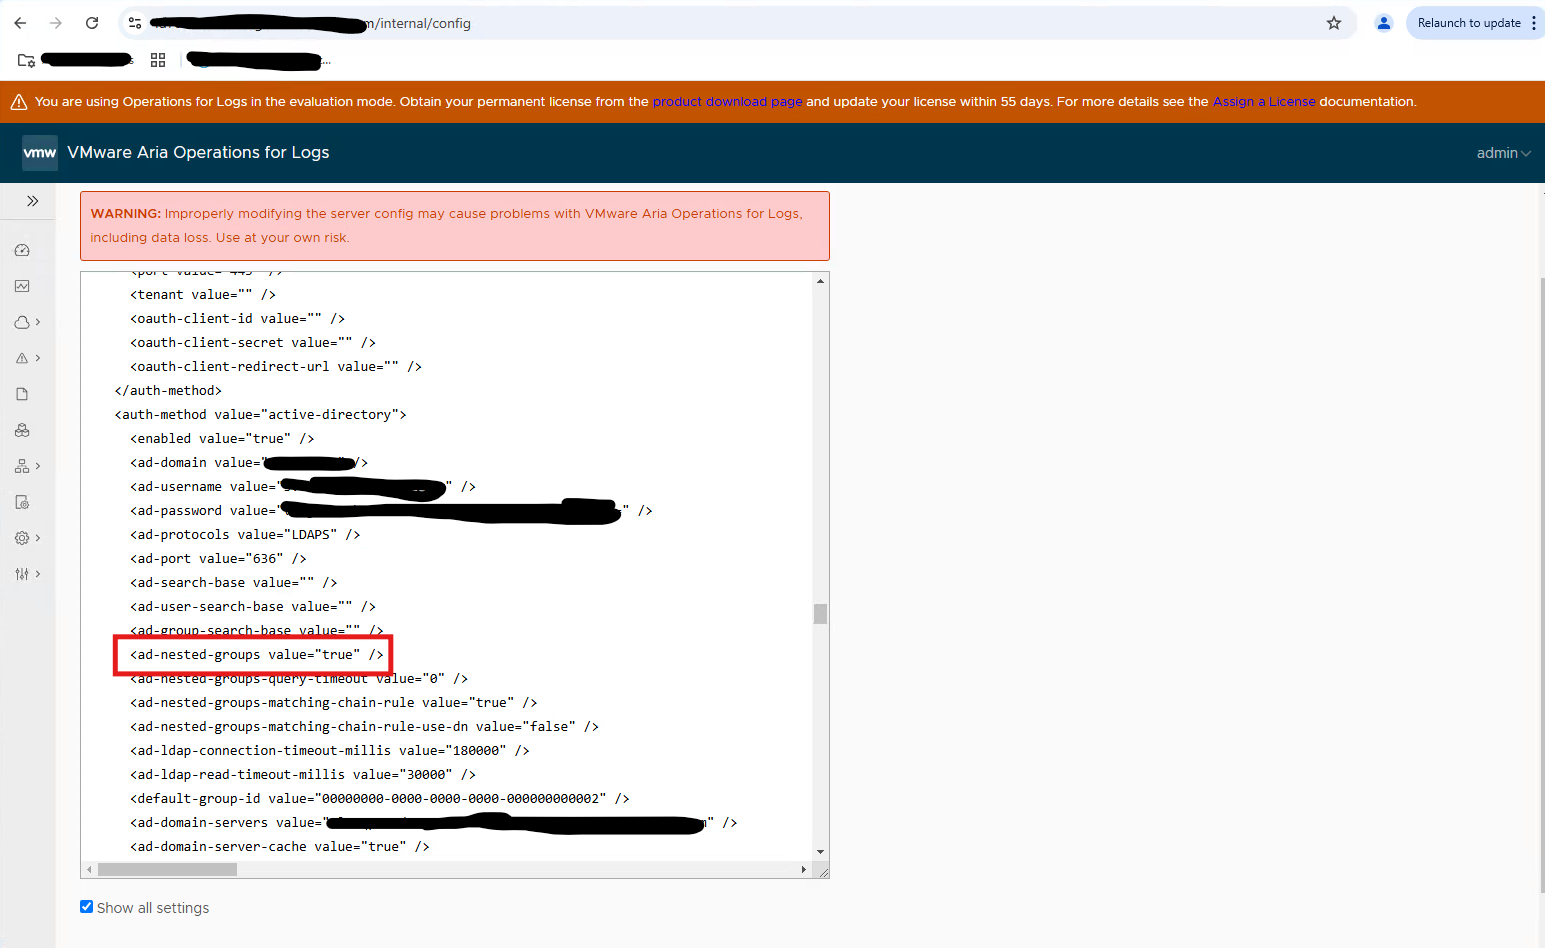Image resolution: width=1545 pixels, height=948 pixels.
Task: Bookmark this page with star icon
Action: pyautogui.click(x=1333, y=23)
